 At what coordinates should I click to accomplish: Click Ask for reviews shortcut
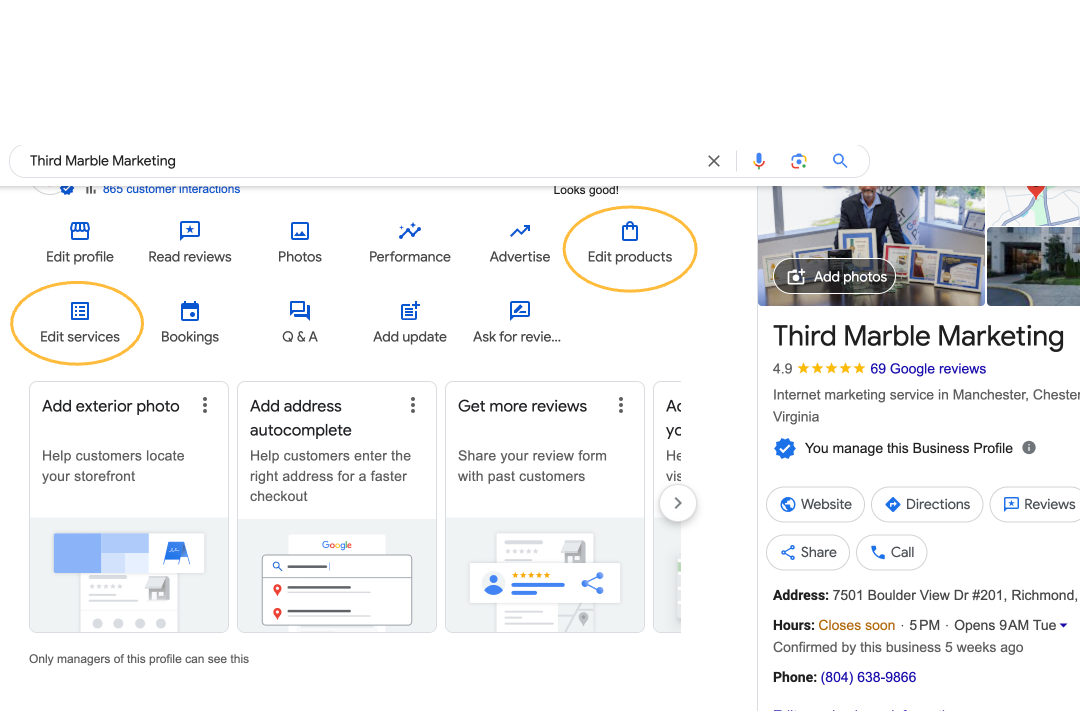pos(517,322)
